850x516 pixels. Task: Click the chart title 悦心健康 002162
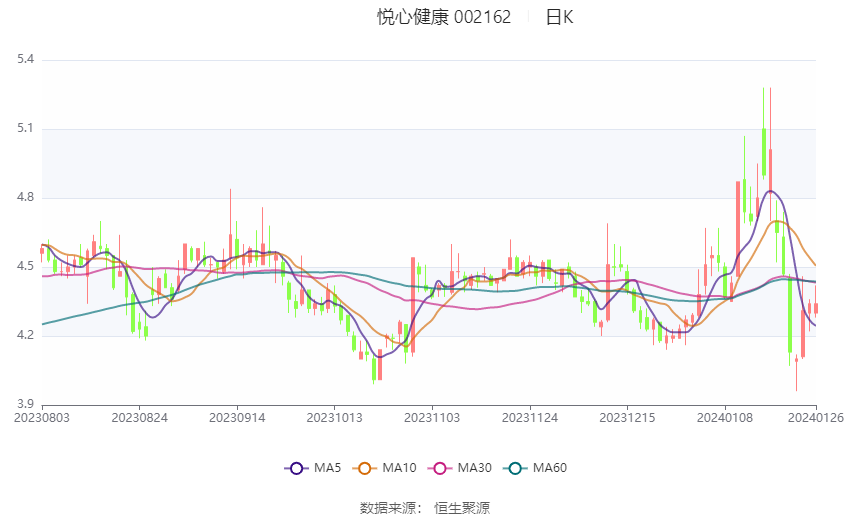pyautogui.click(x=444, y=17)
